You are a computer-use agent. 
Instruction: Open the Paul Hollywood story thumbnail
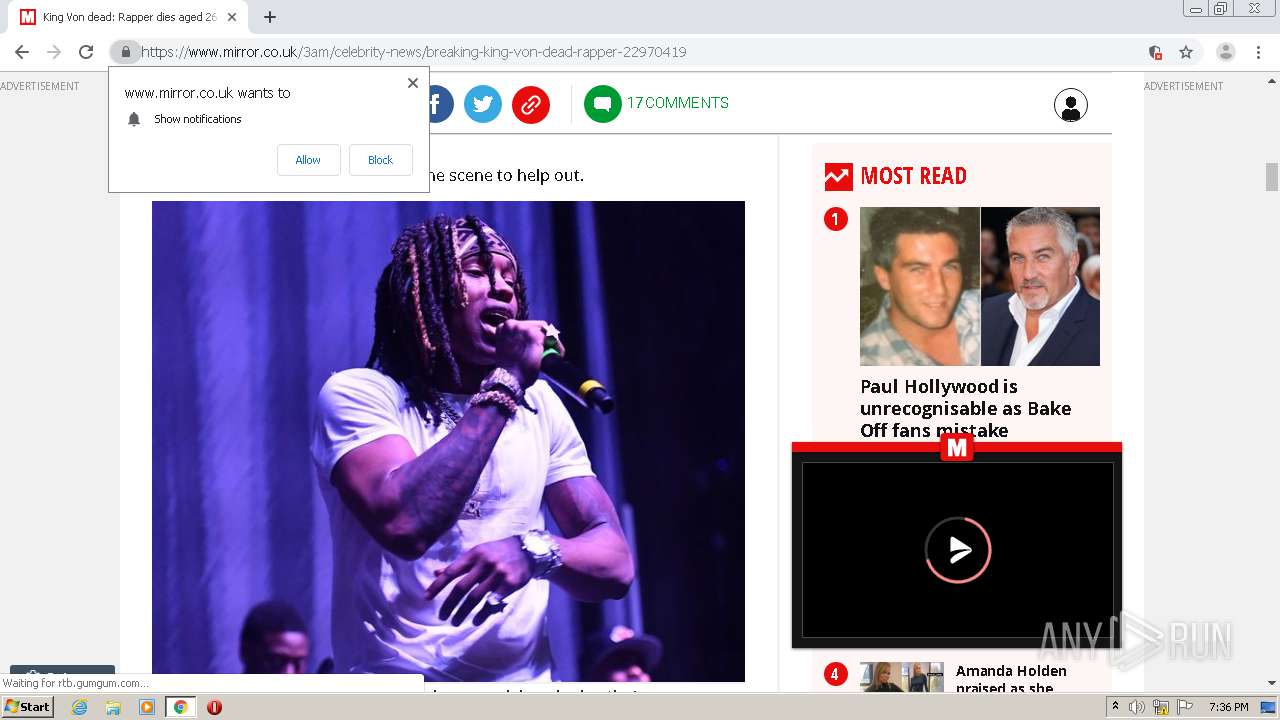pos(980,286)
